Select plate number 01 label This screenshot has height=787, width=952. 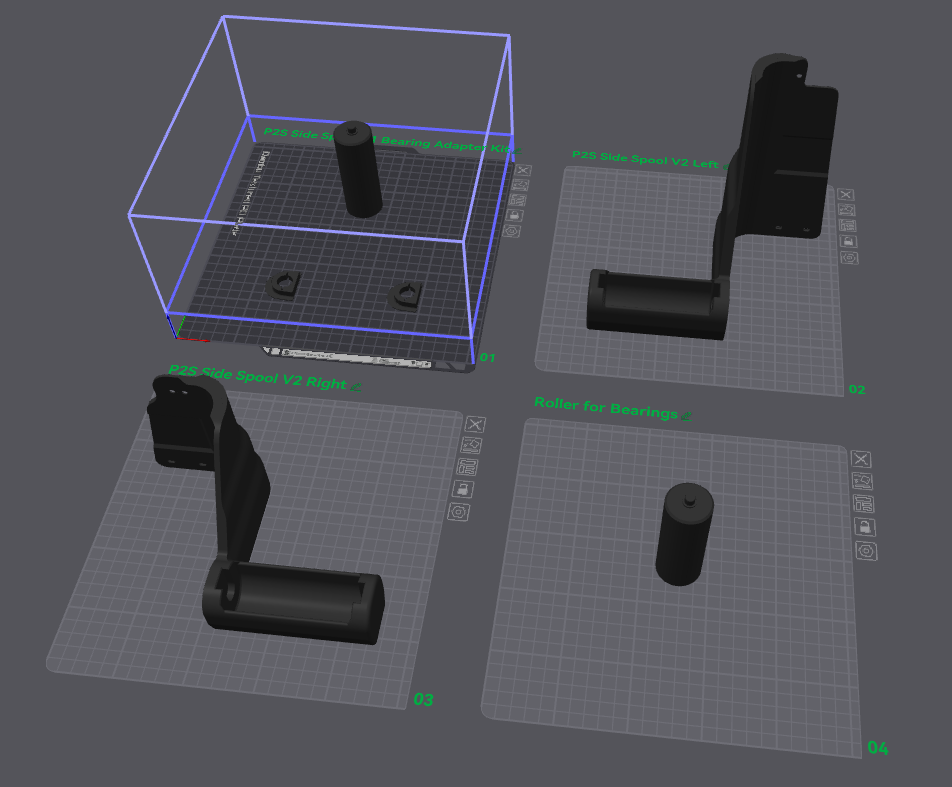tap(487, 358)
